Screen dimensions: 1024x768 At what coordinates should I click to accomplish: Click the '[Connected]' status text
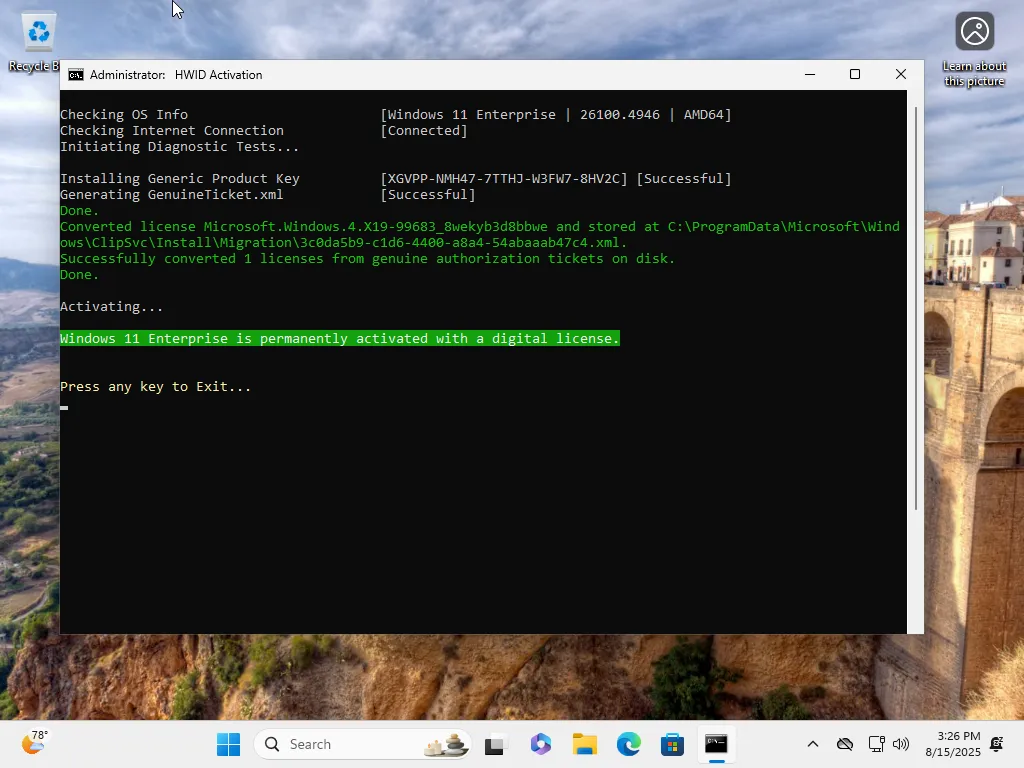424,131
